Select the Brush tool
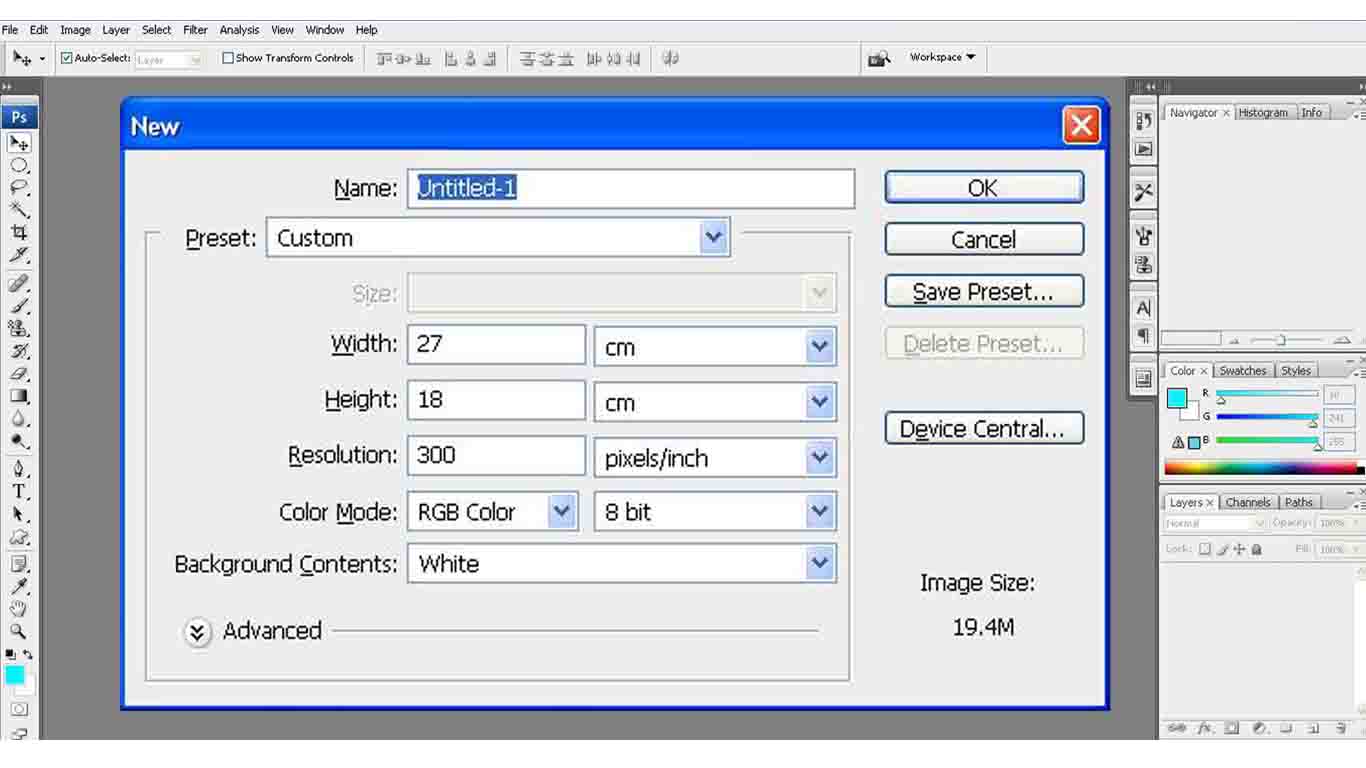1366x768 pixels. click(19, 305)
